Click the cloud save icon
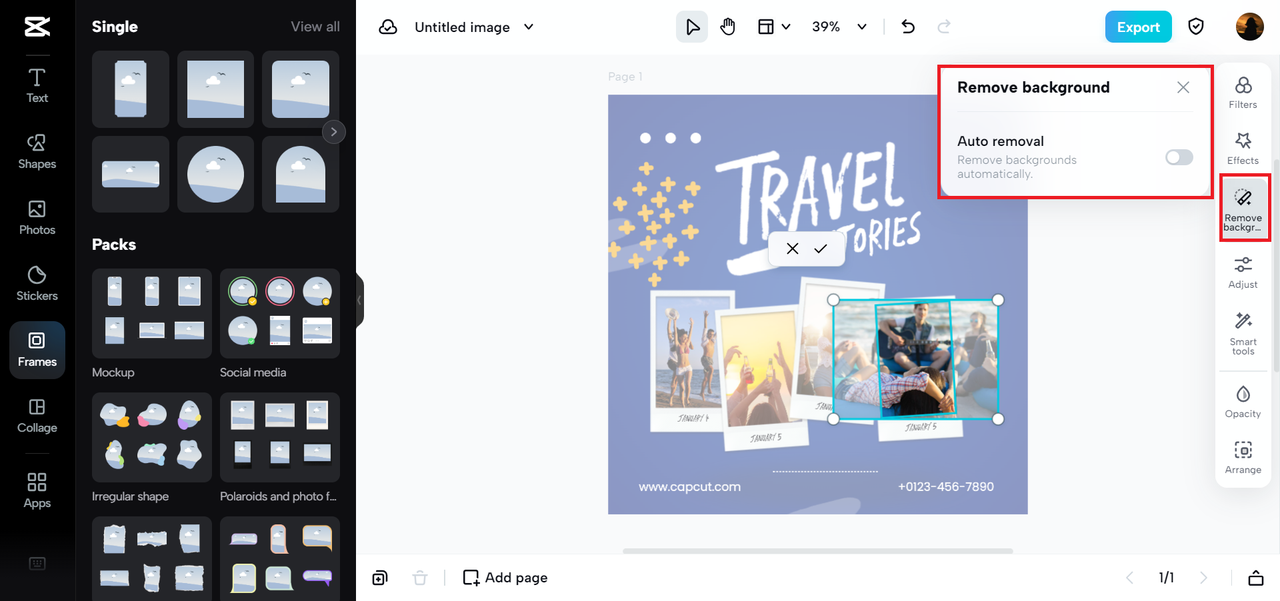Image resolution: width=1280 pixels, height=601 pixels. (388, 27)
